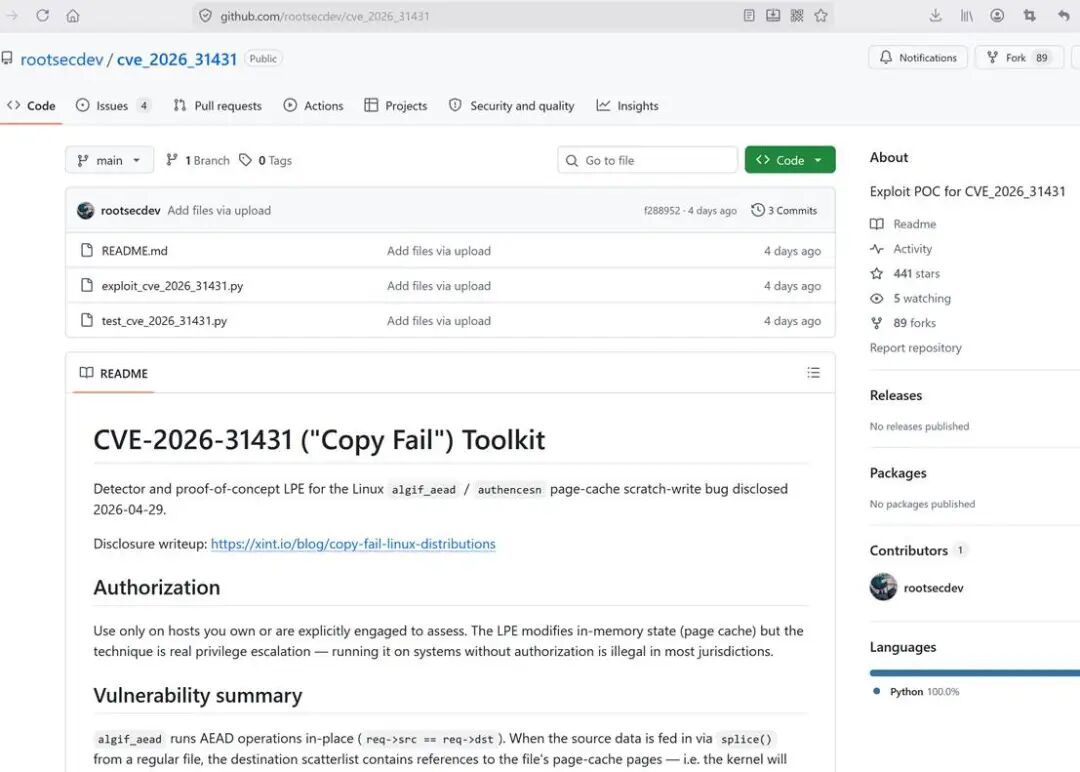Open the Projects tab
Viewport: 1080px width, 772px height.
point(396,105)
